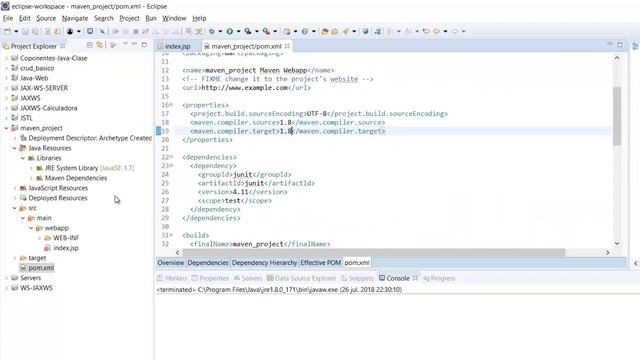Open the Back history dropdown arrow
The height and width of the screenshot is (360, 640).
click(x=445, y=31)
